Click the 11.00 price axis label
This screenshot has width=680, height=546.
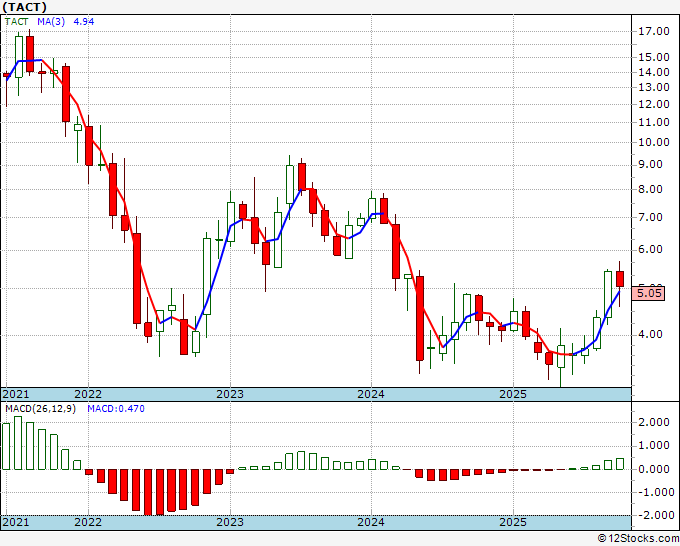coord(654,122)
